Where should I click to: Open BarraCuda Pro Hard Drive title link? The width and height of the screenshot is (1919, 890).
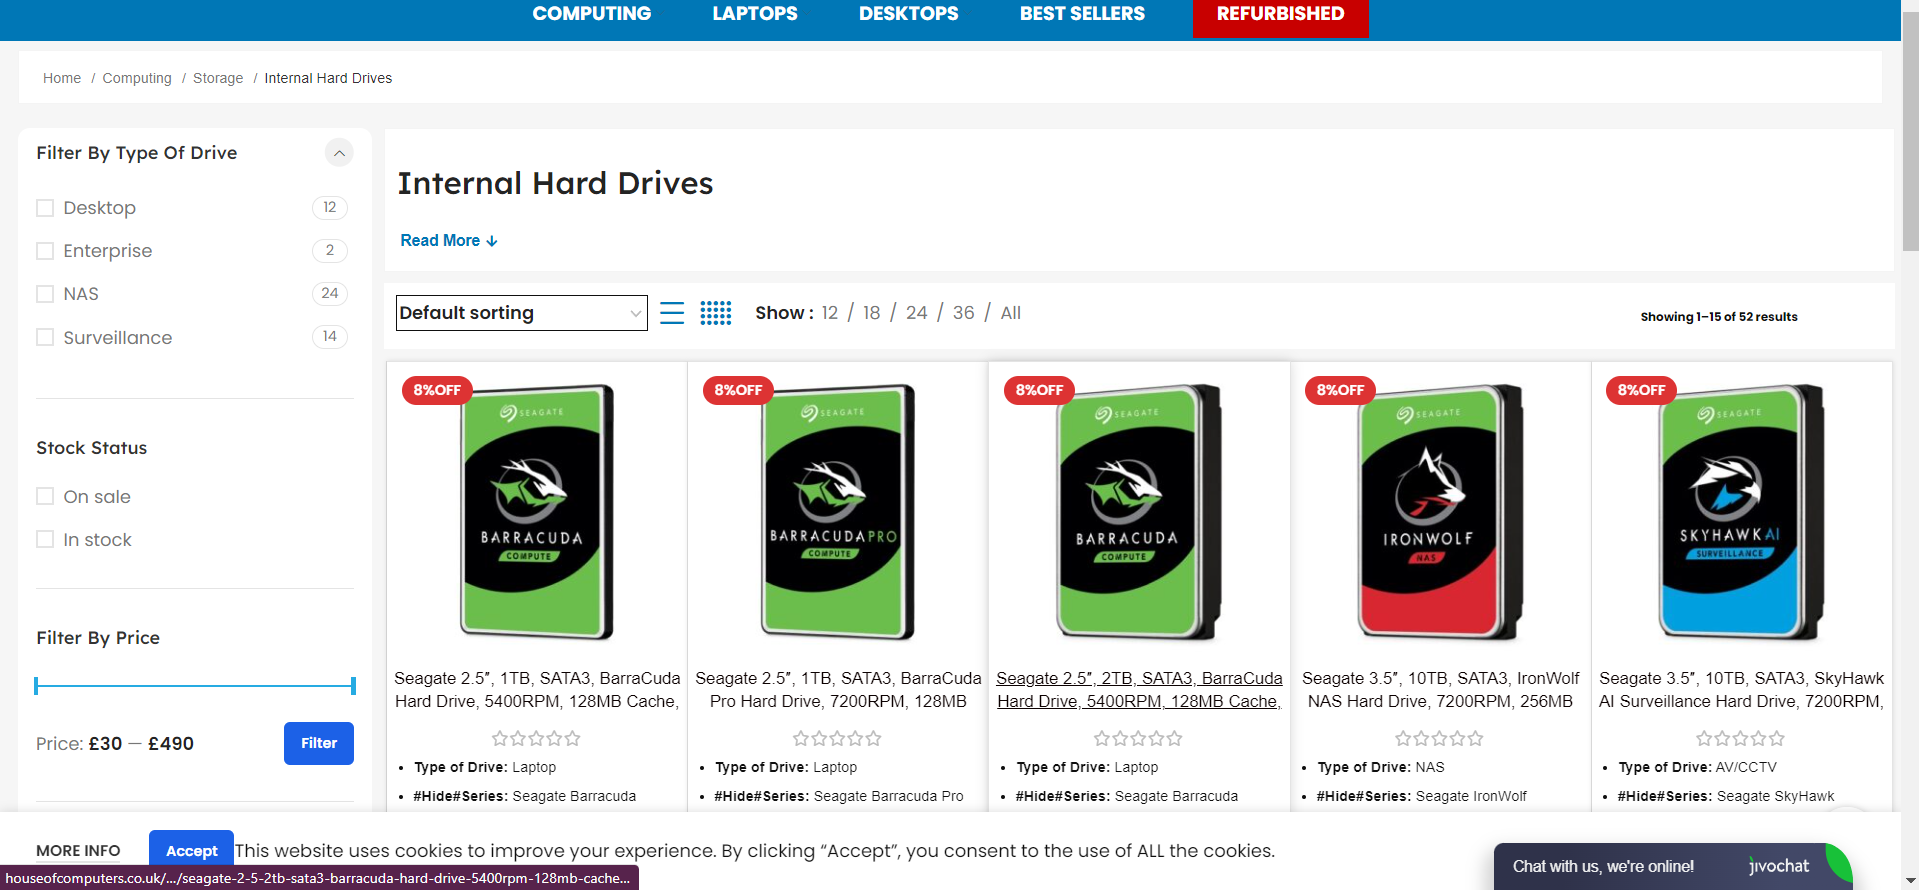838,690
